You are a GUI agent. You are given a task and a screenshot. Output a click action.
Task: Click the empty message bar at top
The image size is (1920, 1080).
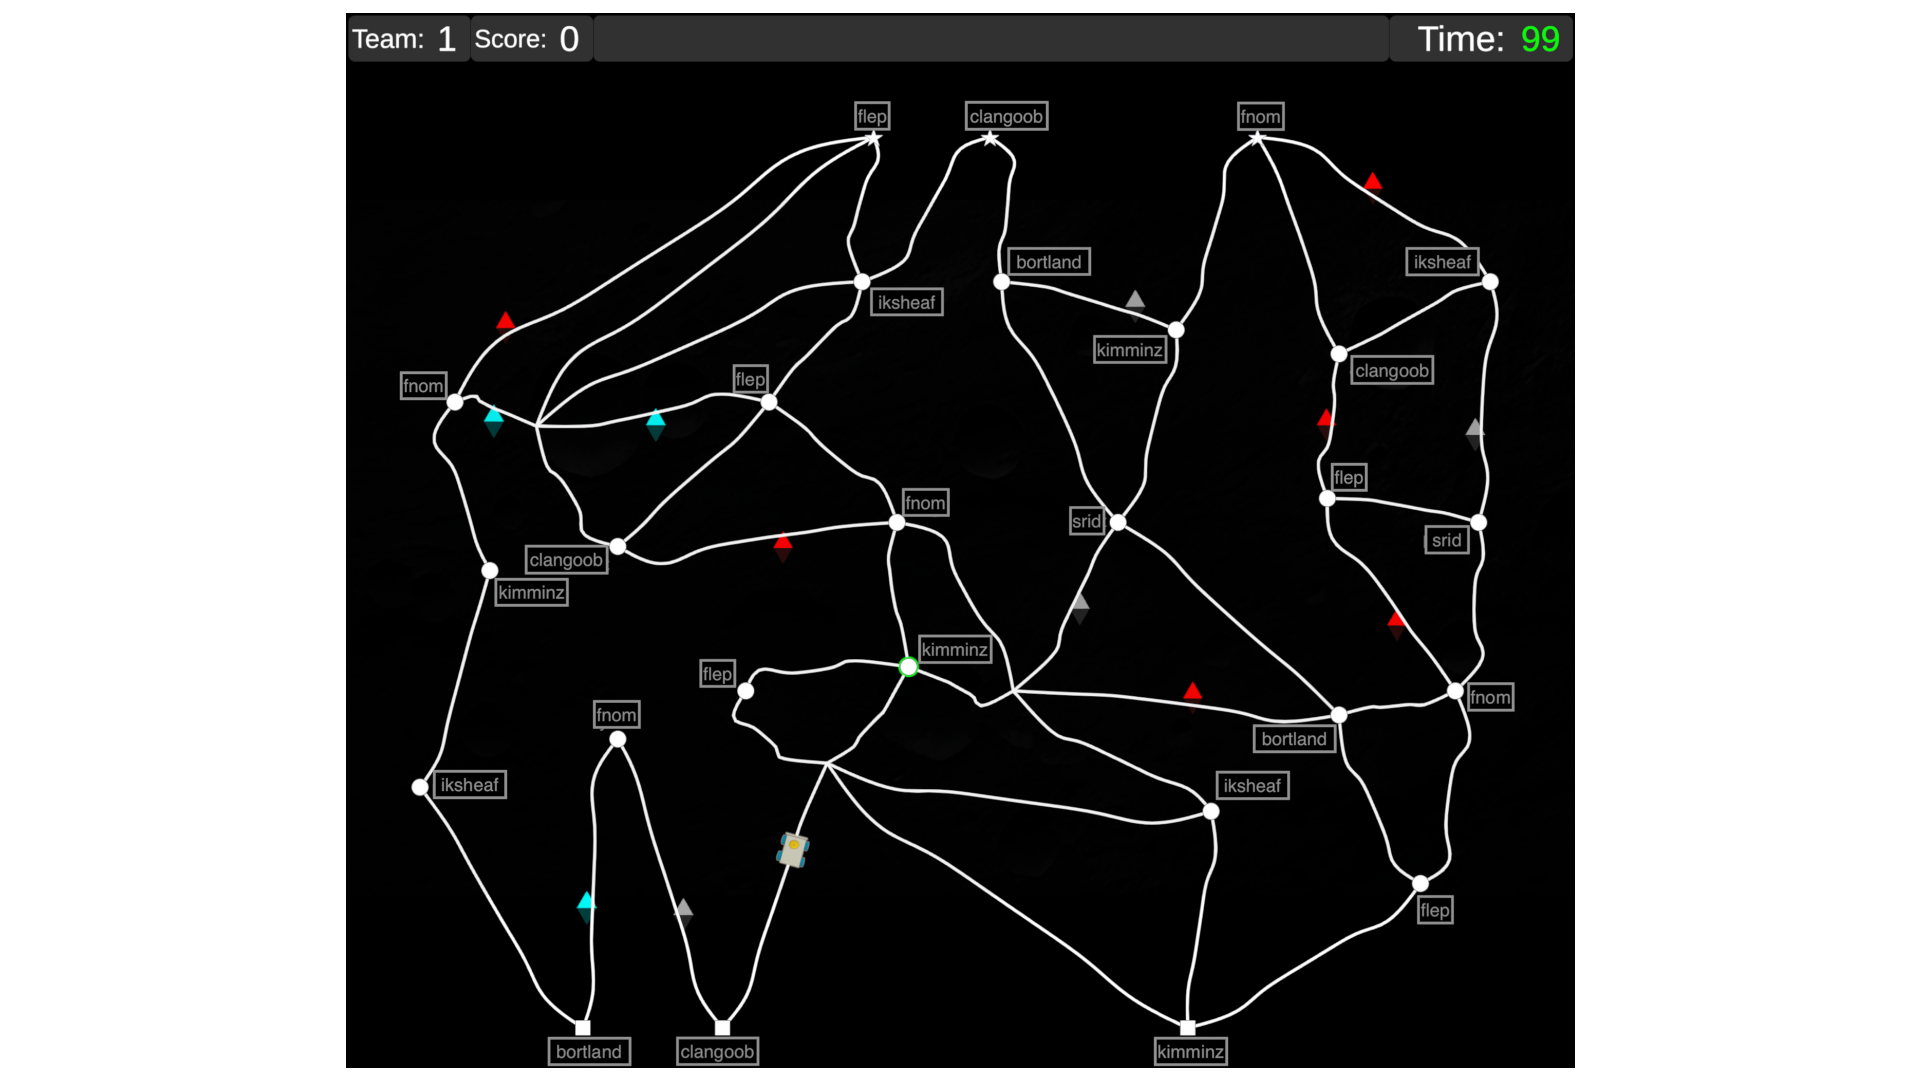[990, 39]
